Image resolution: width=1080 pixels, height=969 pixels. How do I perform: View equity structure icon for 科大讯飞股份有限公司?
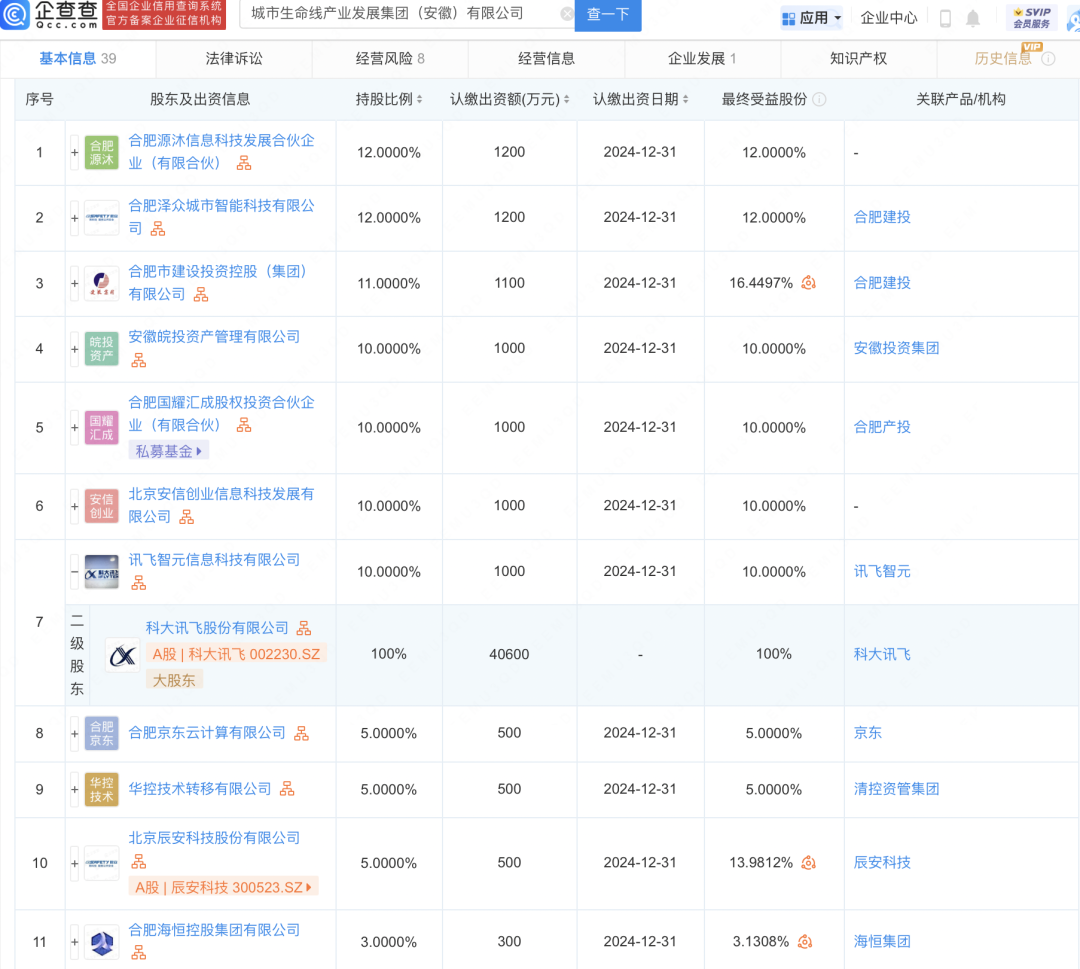[304, 628]
